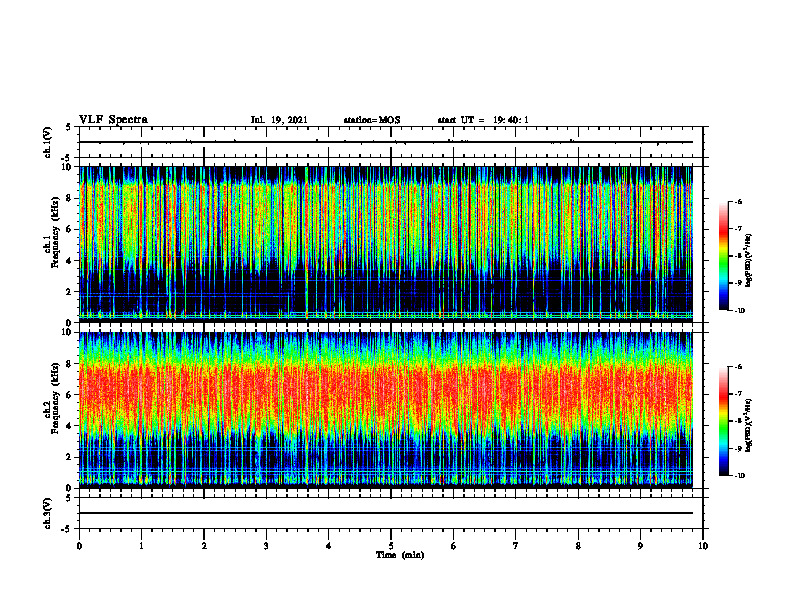Click the ch.1 voltage waveform trace
The image size is (792, 612).
coord(386,142)
